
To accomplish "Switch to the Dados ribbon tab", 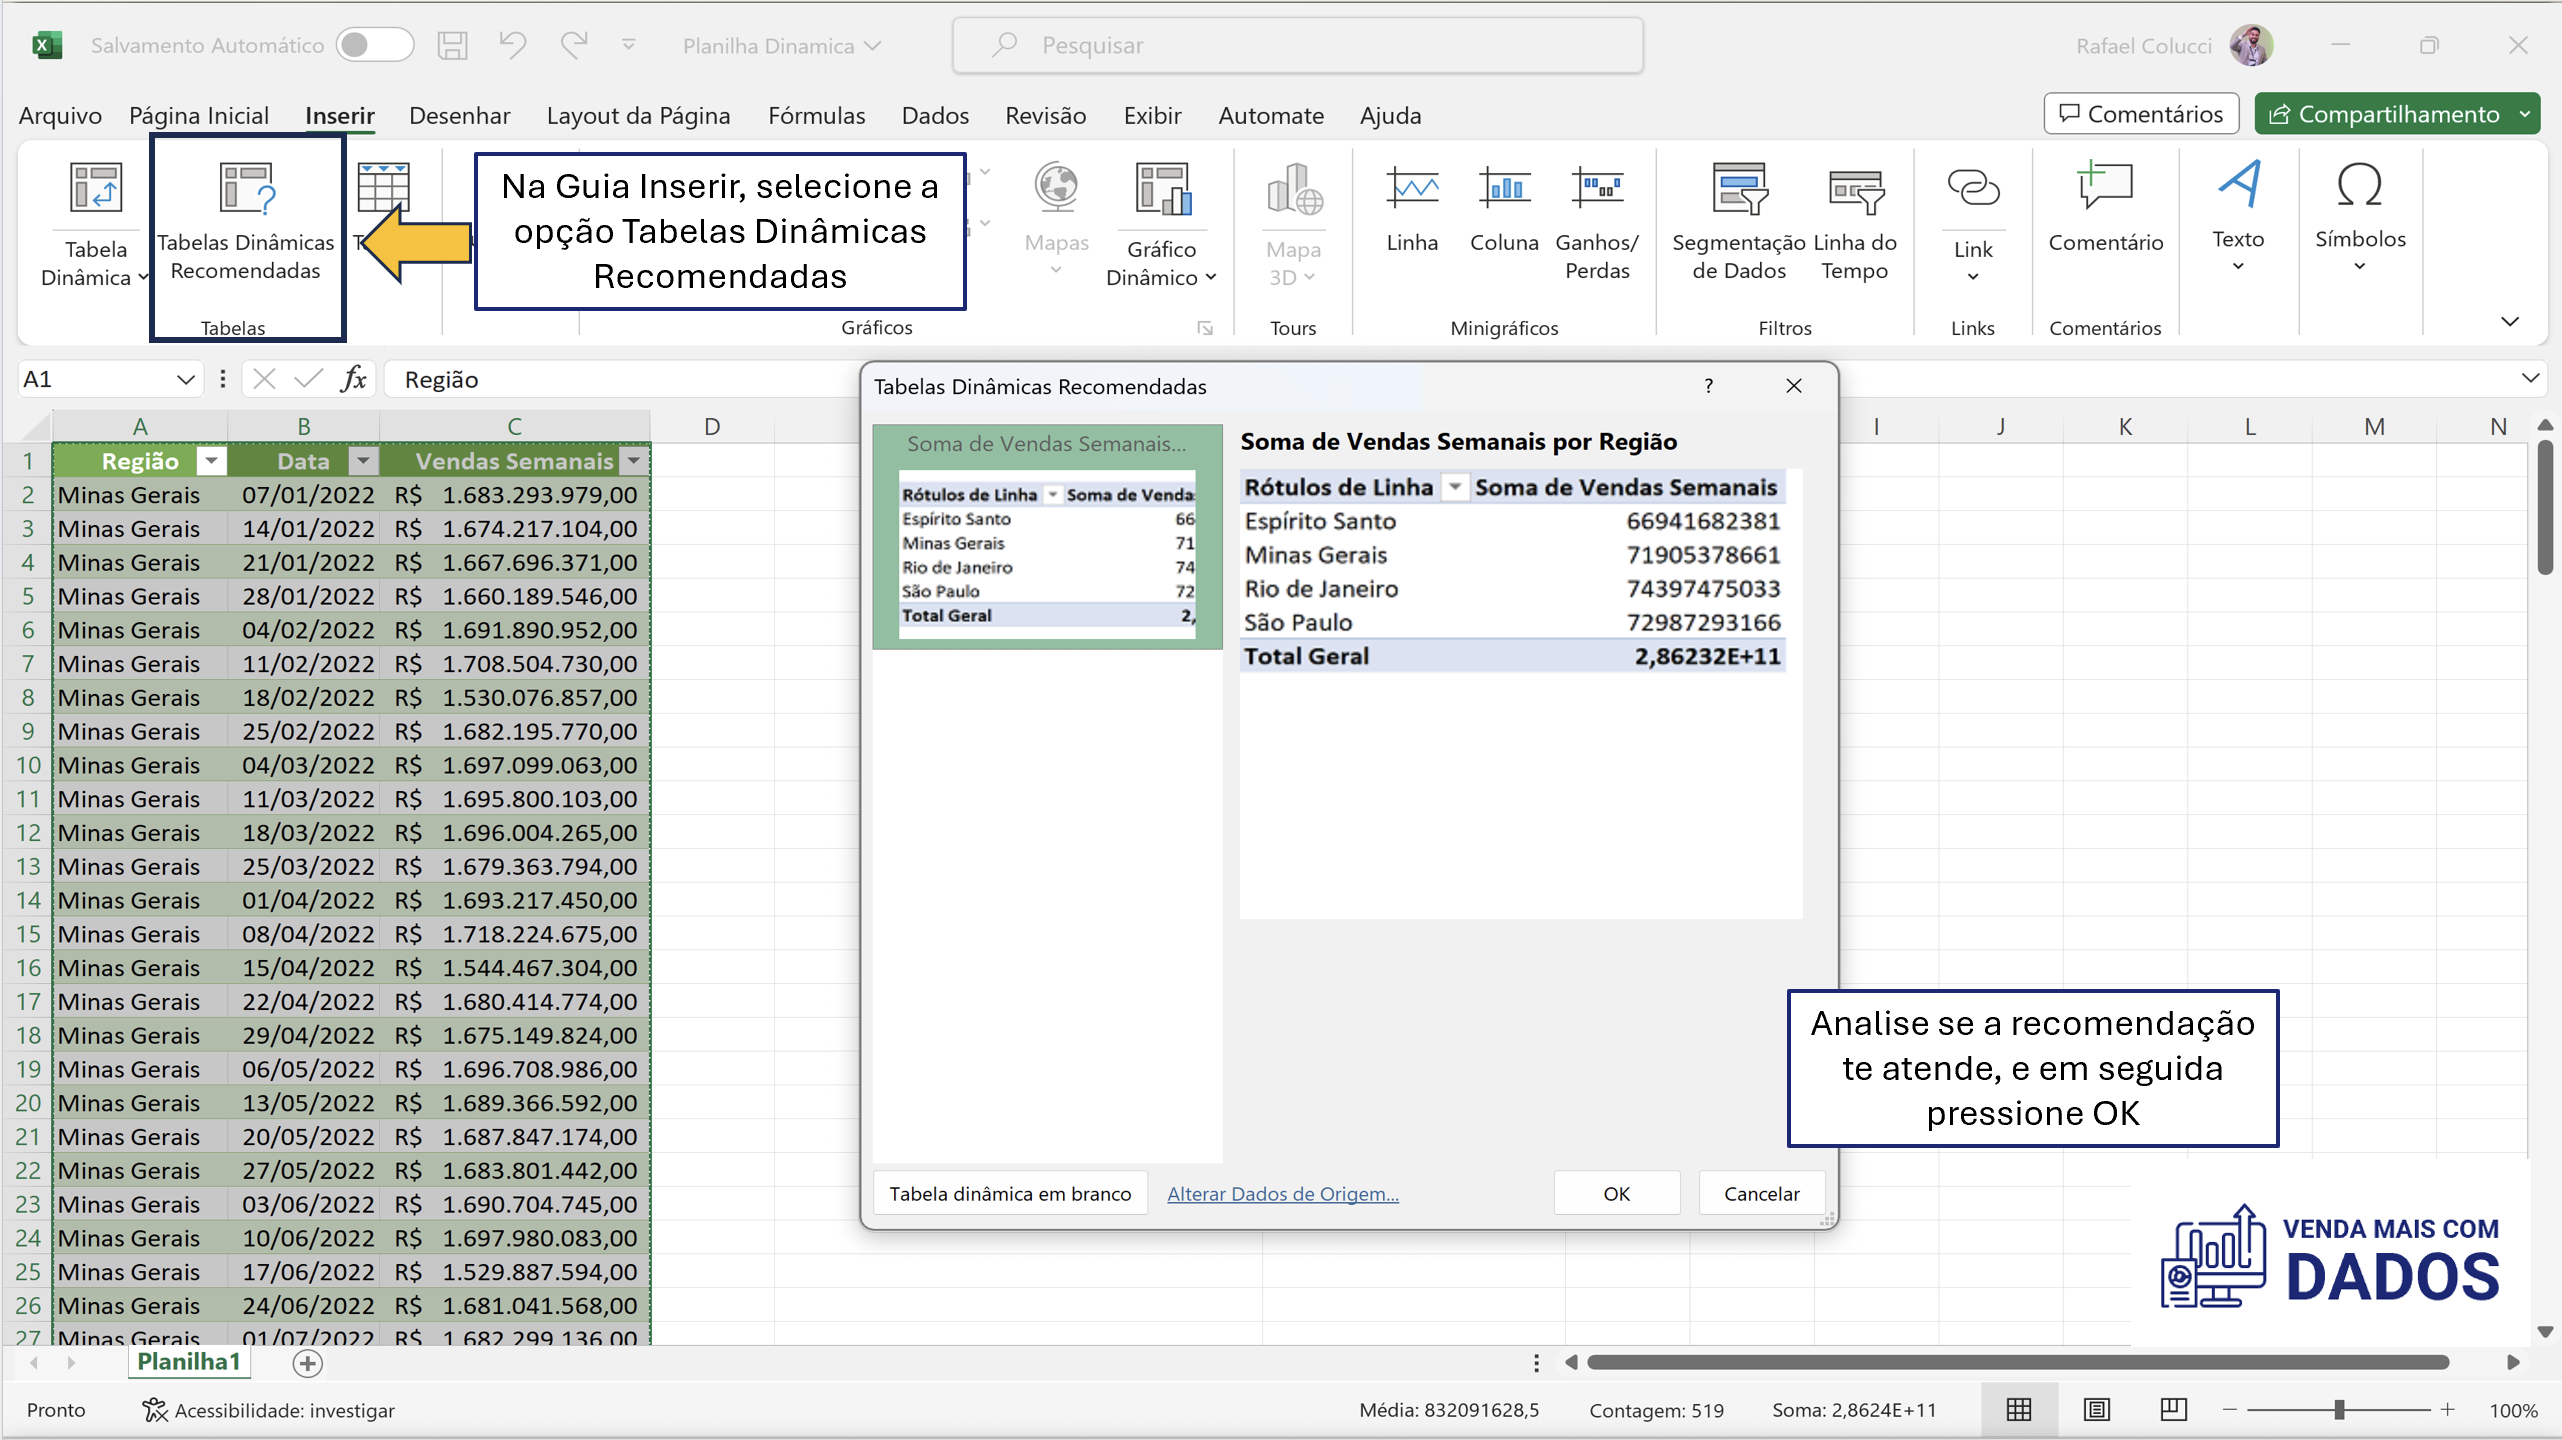I will tap(934, 115).
